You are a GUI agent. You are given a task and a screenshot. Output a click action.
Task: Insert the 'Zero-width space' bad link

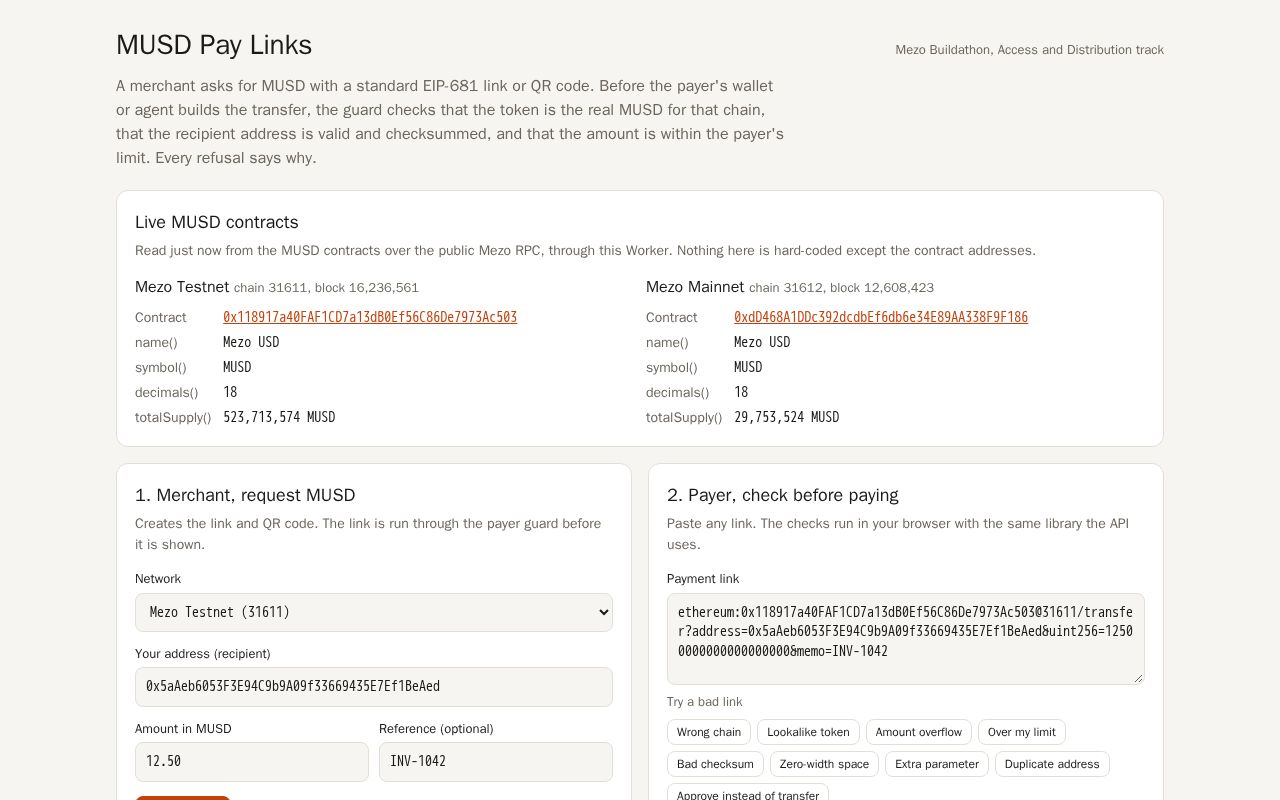point(825,764)
